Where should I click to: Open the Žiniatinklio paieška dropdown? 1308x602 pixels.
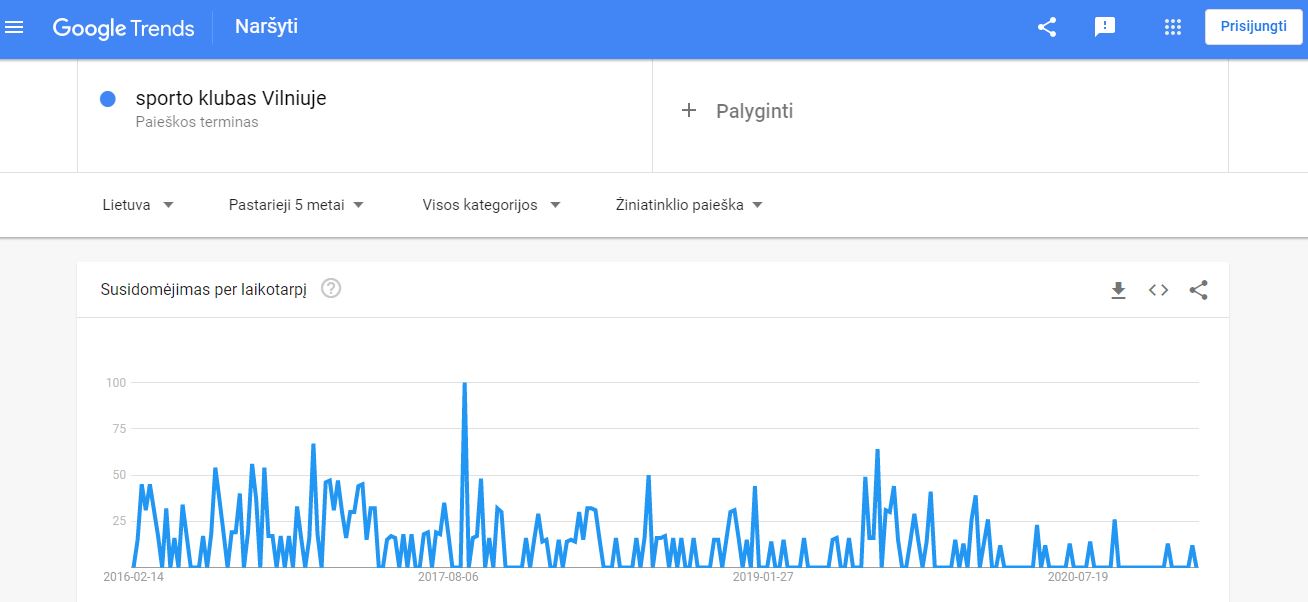(x=689, y=205)
